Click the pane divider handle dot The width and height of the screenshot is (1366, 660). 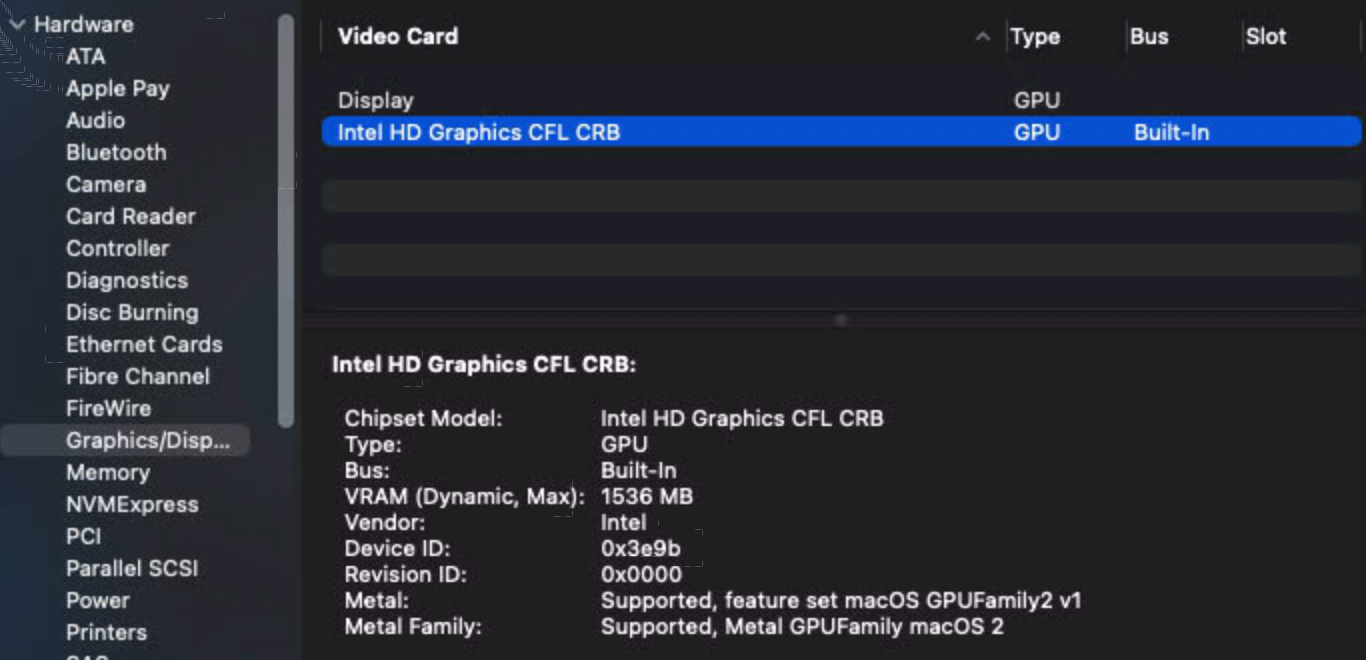[841, 320]
